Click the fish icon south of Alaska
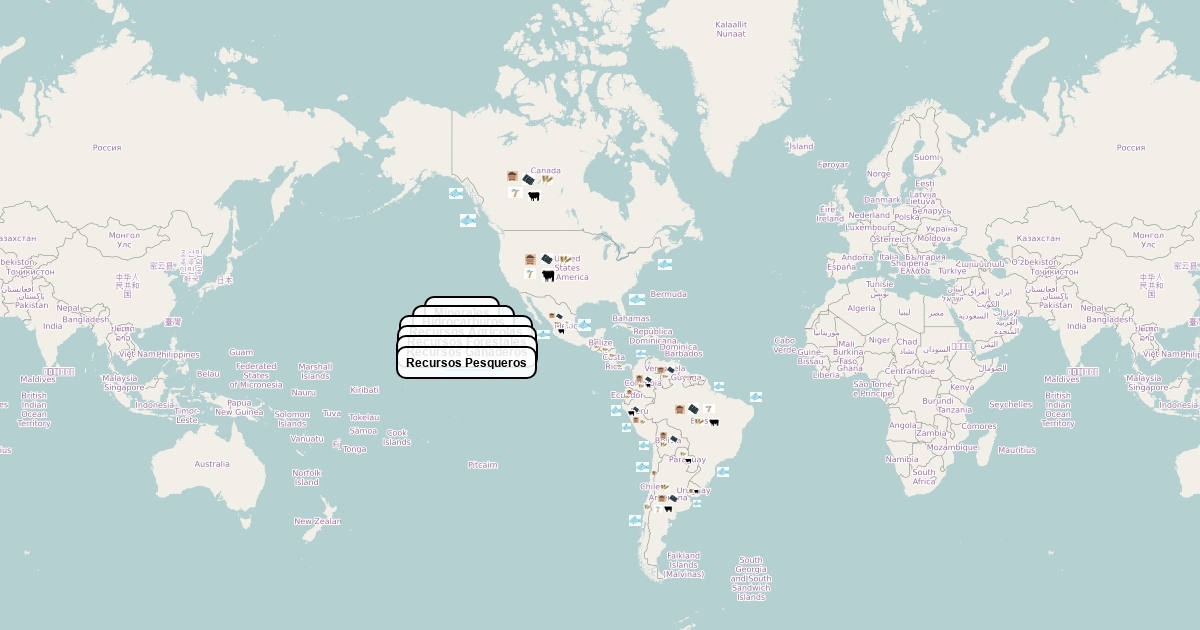The width and height of the screenshot is (1200, 630). [456, 192]
